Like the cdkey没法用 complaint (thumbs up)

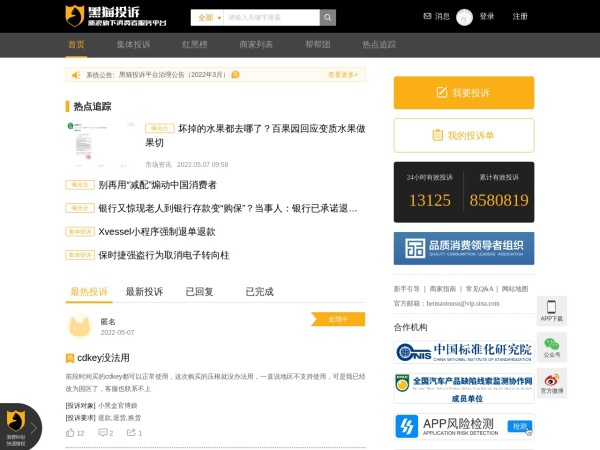click(70, 433)
